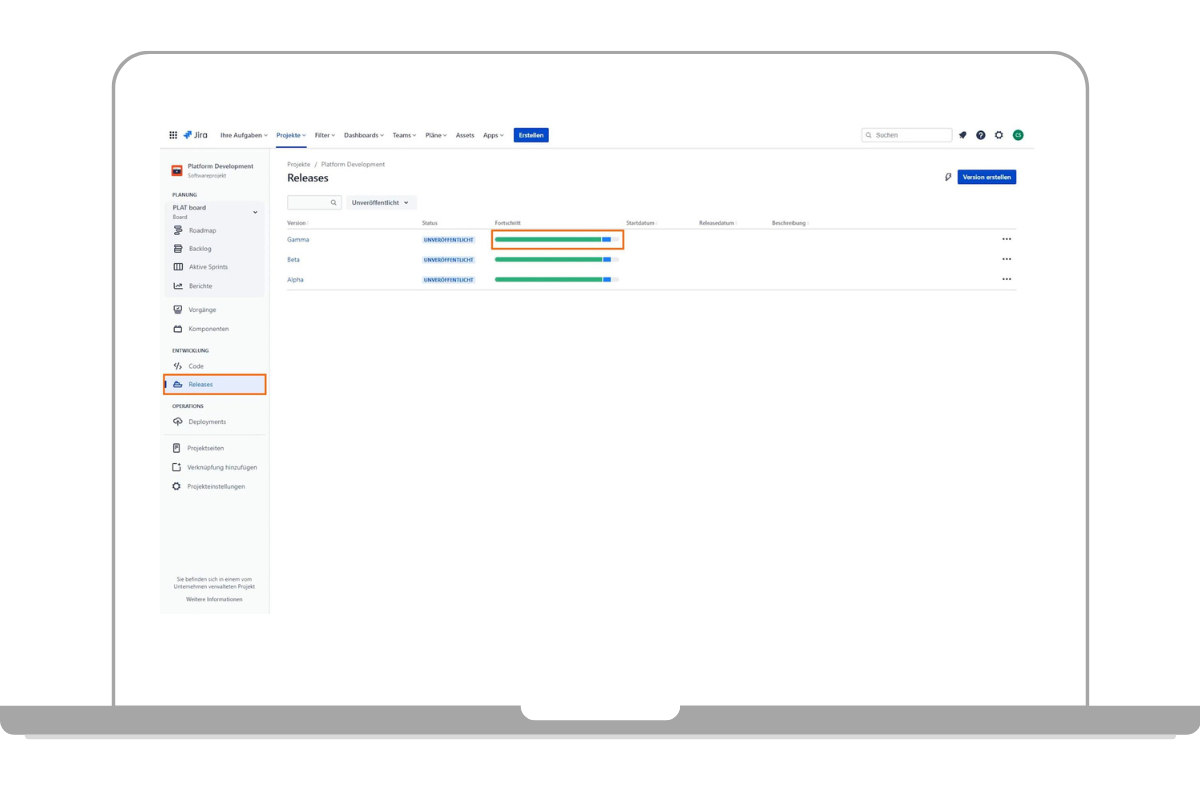Open Deployments in the sidebar
Viewport: 1200px width, 790px height.
tap(207, 422)
